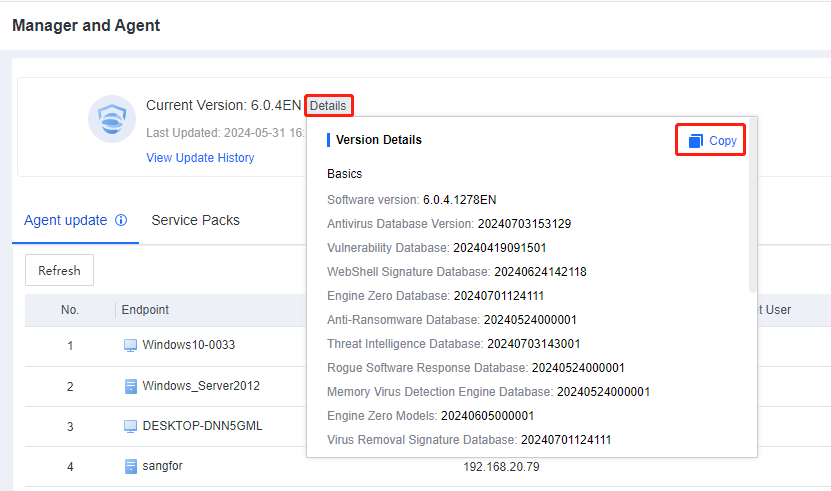Click the info icon next to Agent update
The height and width of the screenshot is (491, 831).
pos(121,220)
